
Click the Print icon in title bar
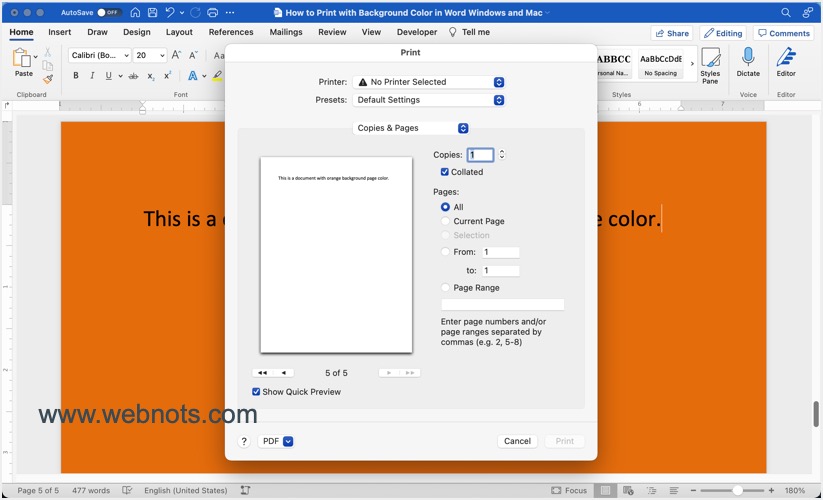click(212, 13)
